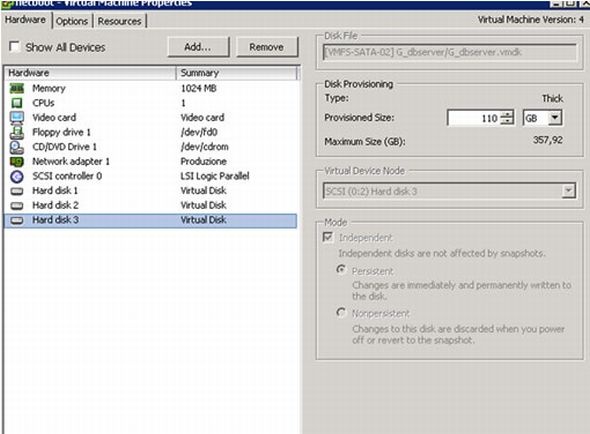Click the CD/DVD Drive 1 disc icon
This screenshot has height=434, width=590.
tap(17, 147)
